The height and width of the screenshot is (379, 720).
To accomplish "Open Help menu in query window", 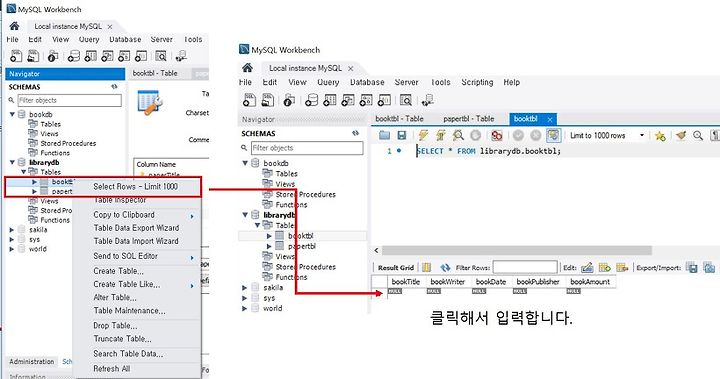I will point(512,82).
